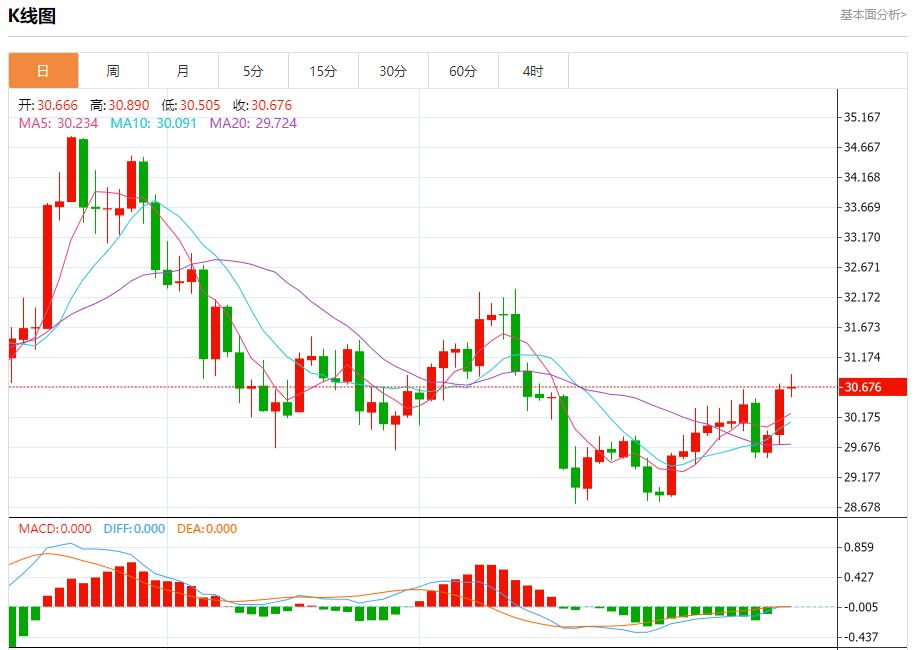Switch to the 5分 interval tab
Screen dimensions: 915x650
click(x=253, y=71)
